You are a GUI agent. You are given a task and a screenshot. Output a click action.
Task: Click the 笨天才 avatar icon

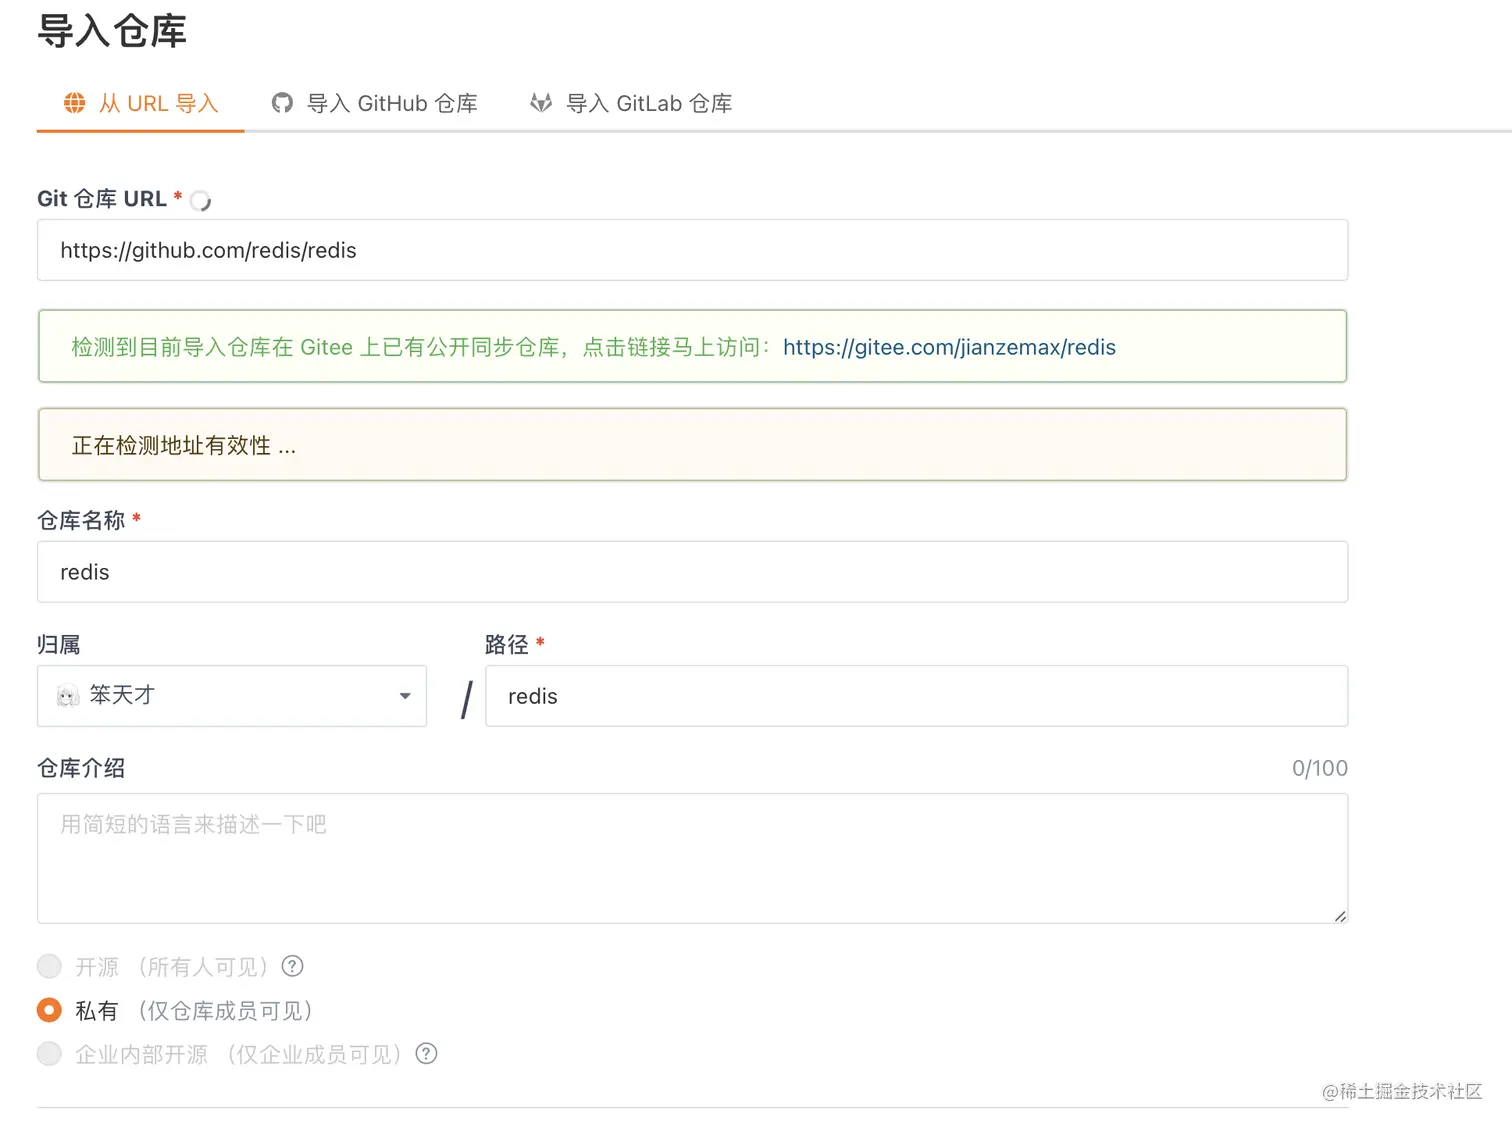(x=68, y=696)
